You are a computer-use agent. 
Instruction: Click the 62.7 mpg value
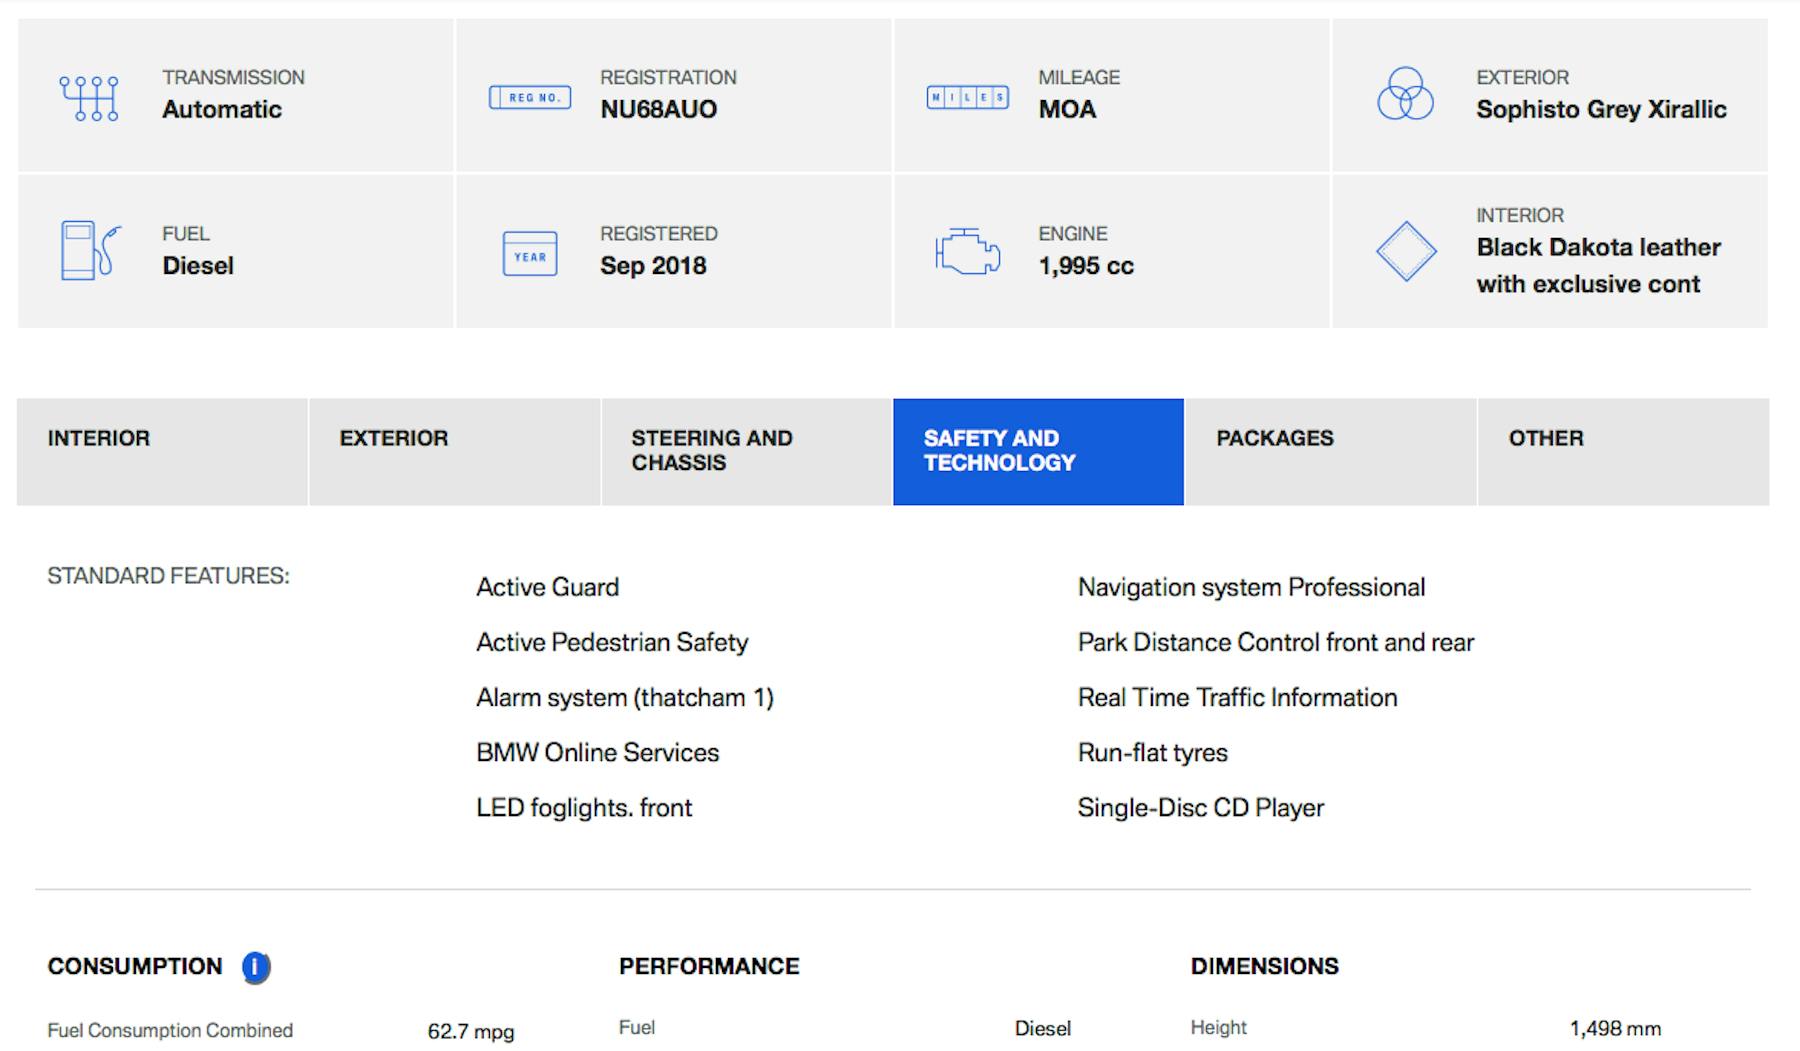[471, 1031]
